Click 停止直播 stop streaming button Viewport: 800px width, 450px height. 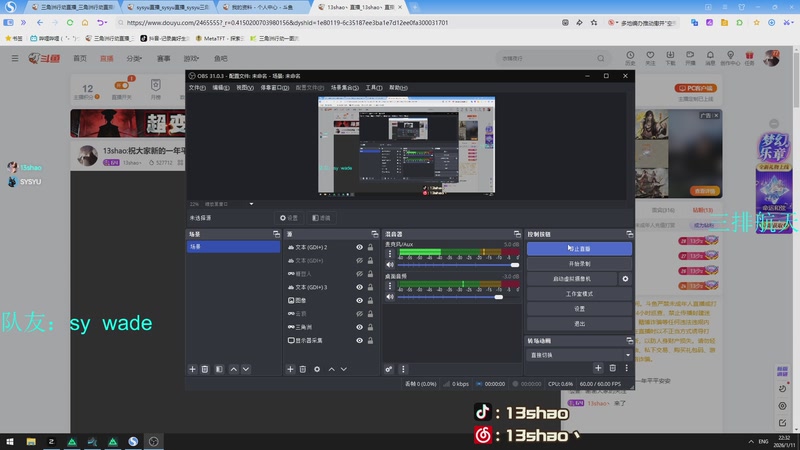click(x=579, y=249)
